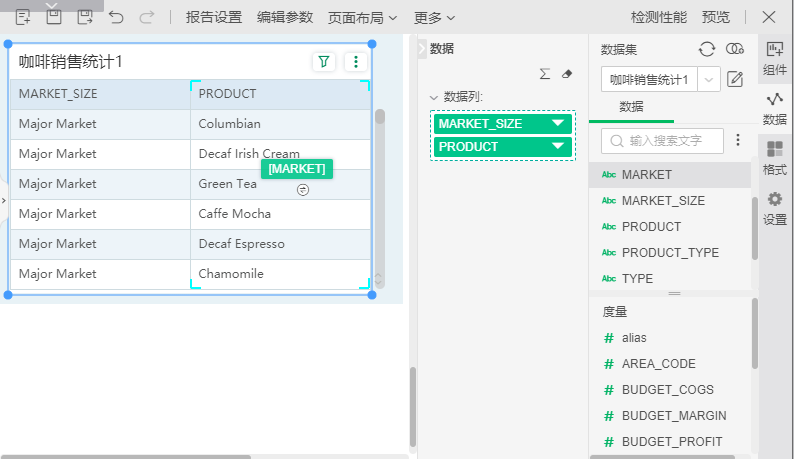This screenshot has height=459, width=794.
Task: Open the 格式 format sidebar panel
Action: (775, 158)
